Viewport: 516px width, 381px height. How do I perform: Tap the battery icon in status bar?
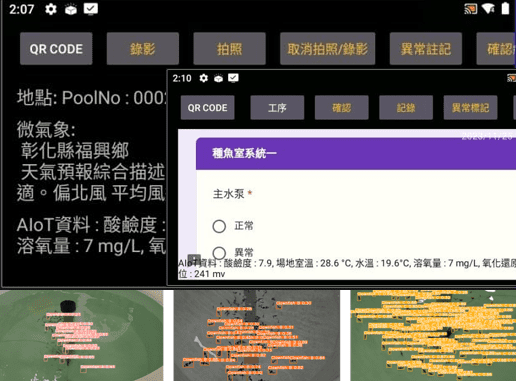tap(505, 9)
